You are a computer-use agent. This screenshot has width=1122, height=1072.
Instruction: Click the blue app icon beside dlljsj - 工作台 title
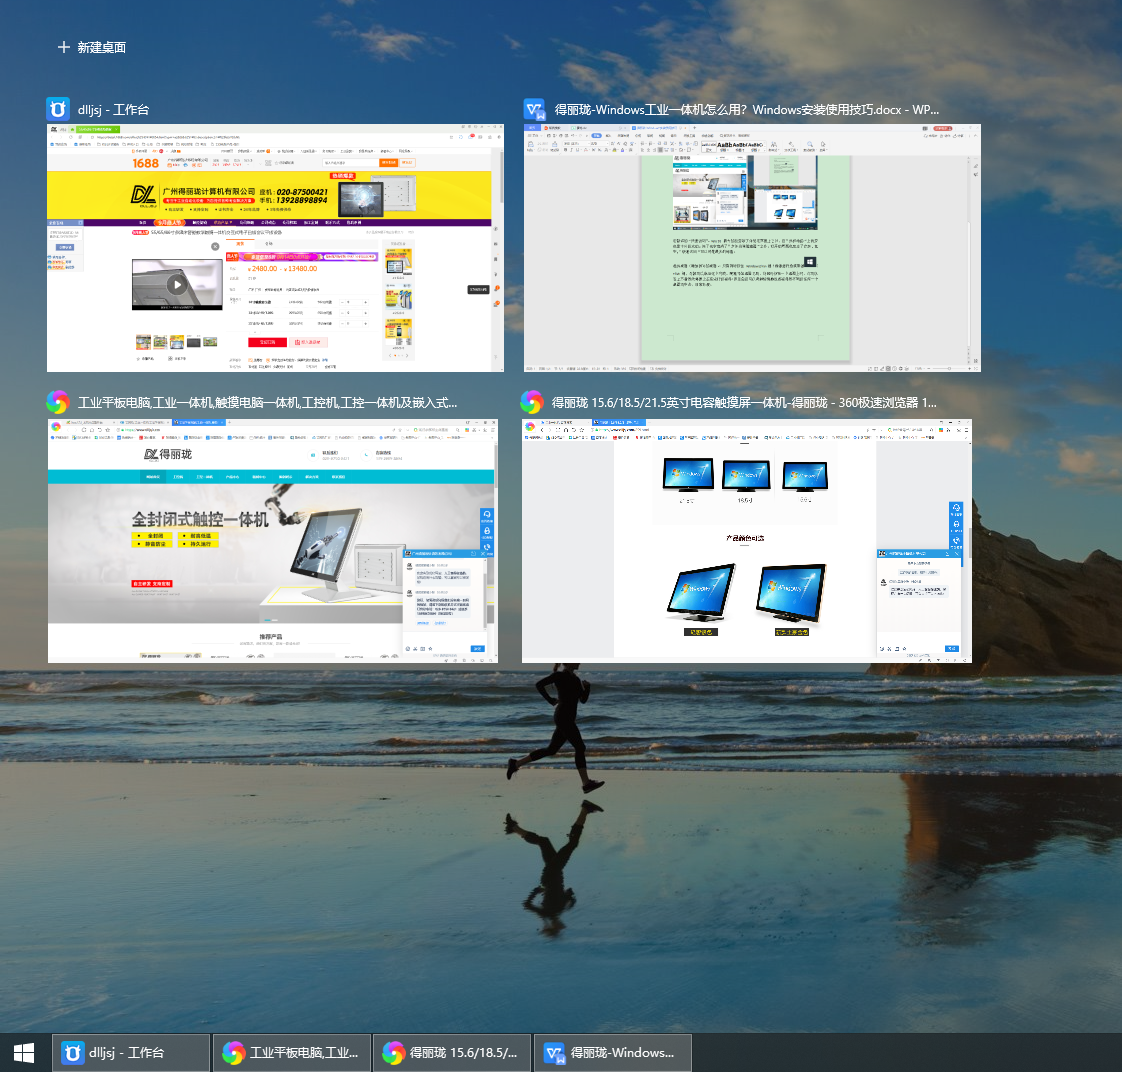click(58, 109)
